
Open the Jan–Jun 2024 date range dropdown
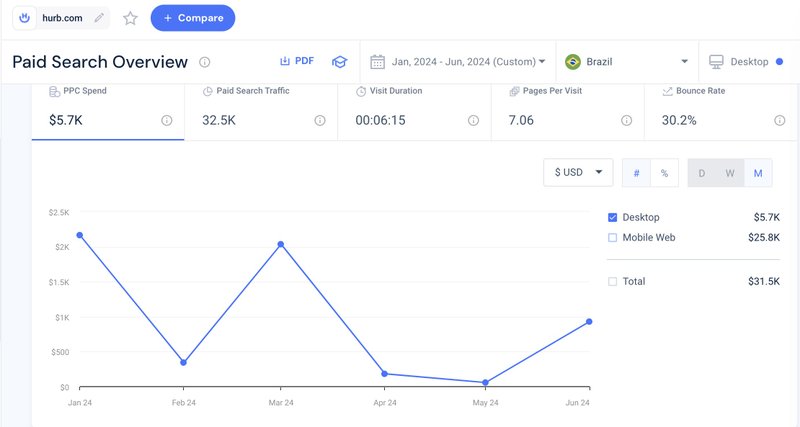pos(458,62)
